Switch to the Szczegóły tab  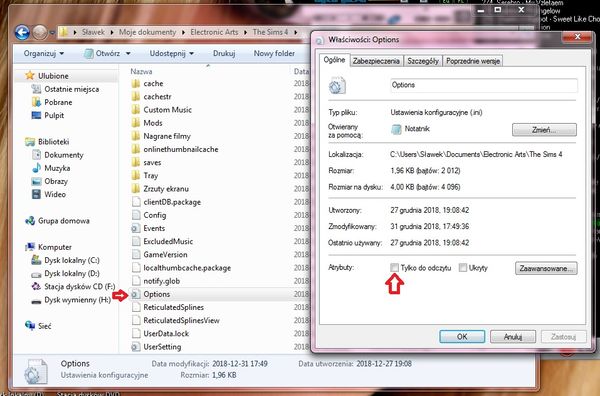tap(423, 61)
